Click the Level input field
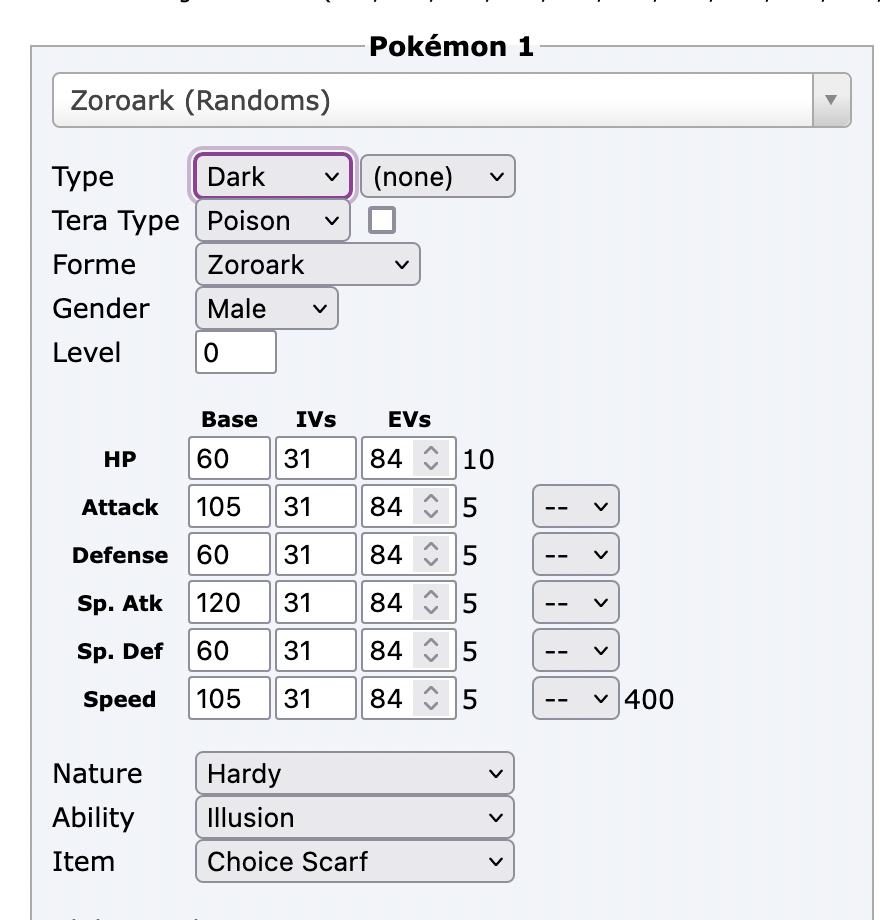 (x=236, y=352)
